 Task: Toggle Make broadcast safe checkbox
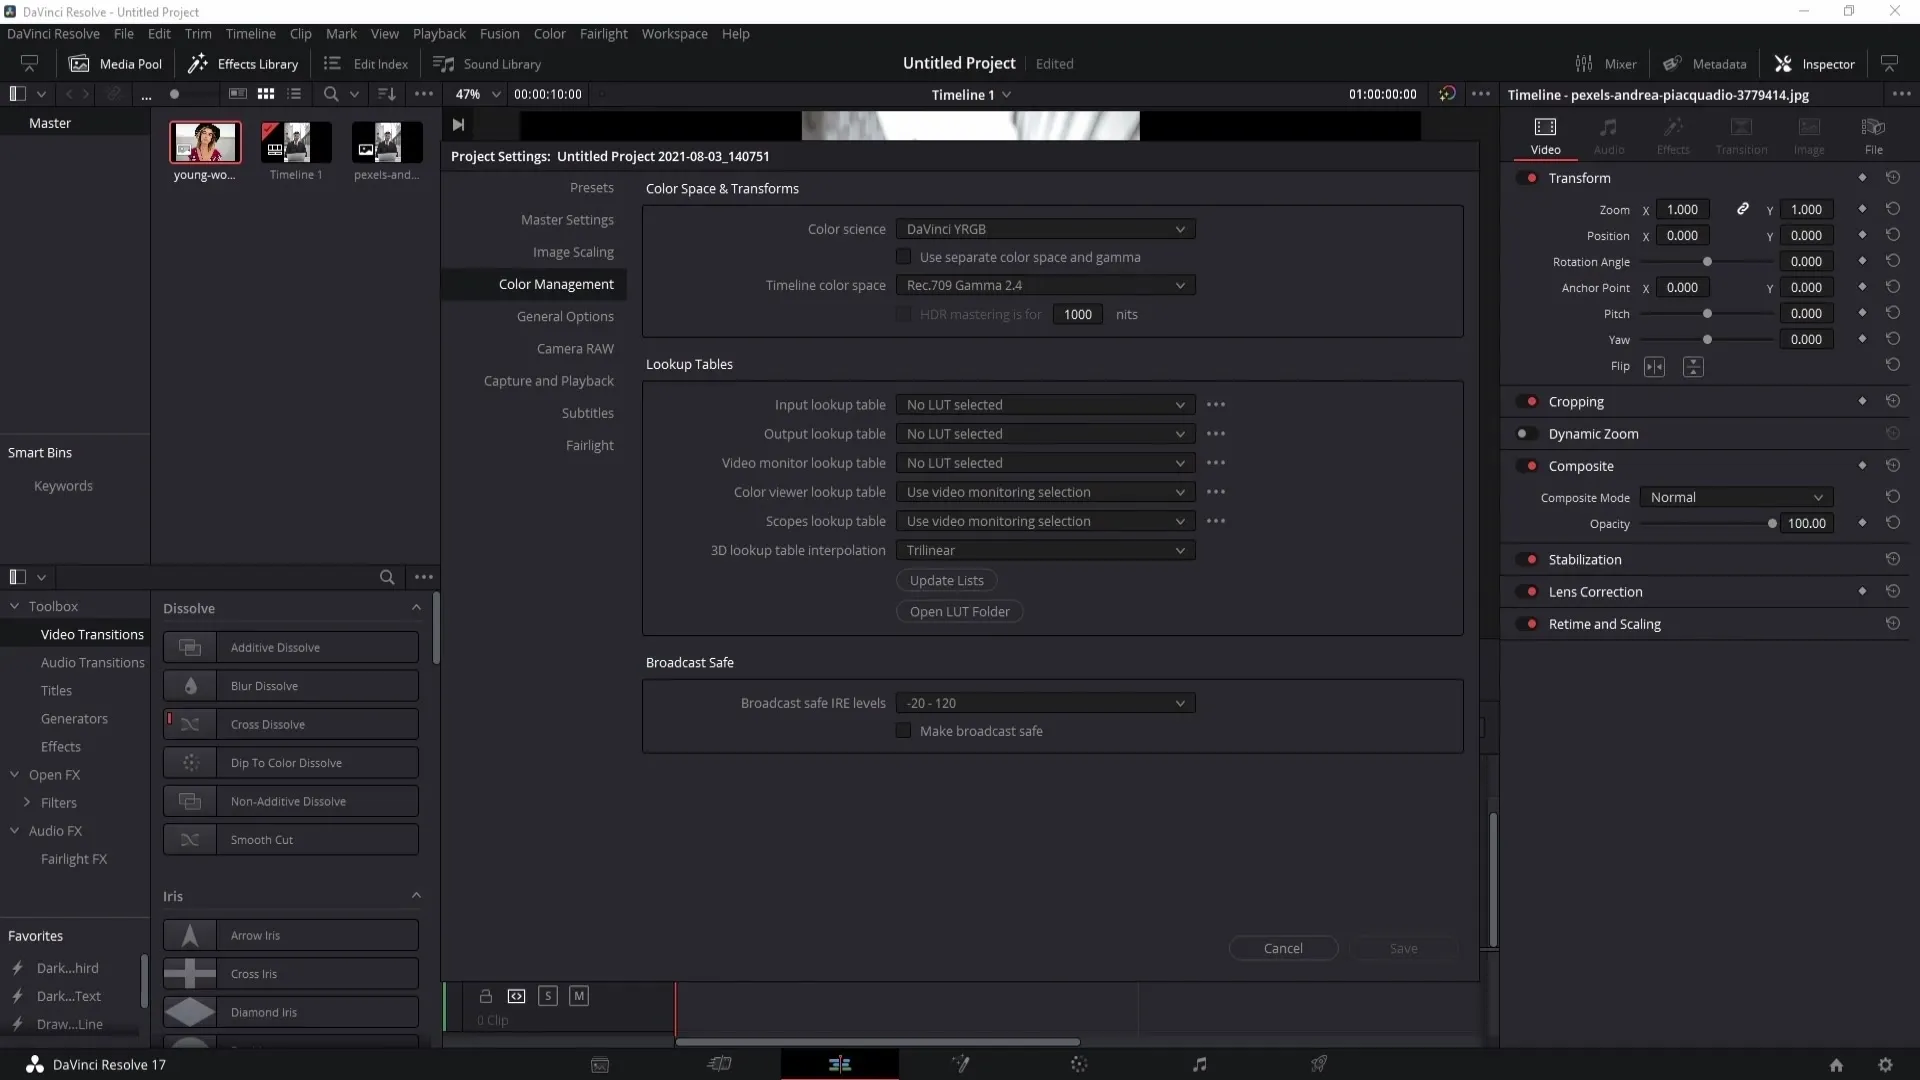click(x=905, y=731)
